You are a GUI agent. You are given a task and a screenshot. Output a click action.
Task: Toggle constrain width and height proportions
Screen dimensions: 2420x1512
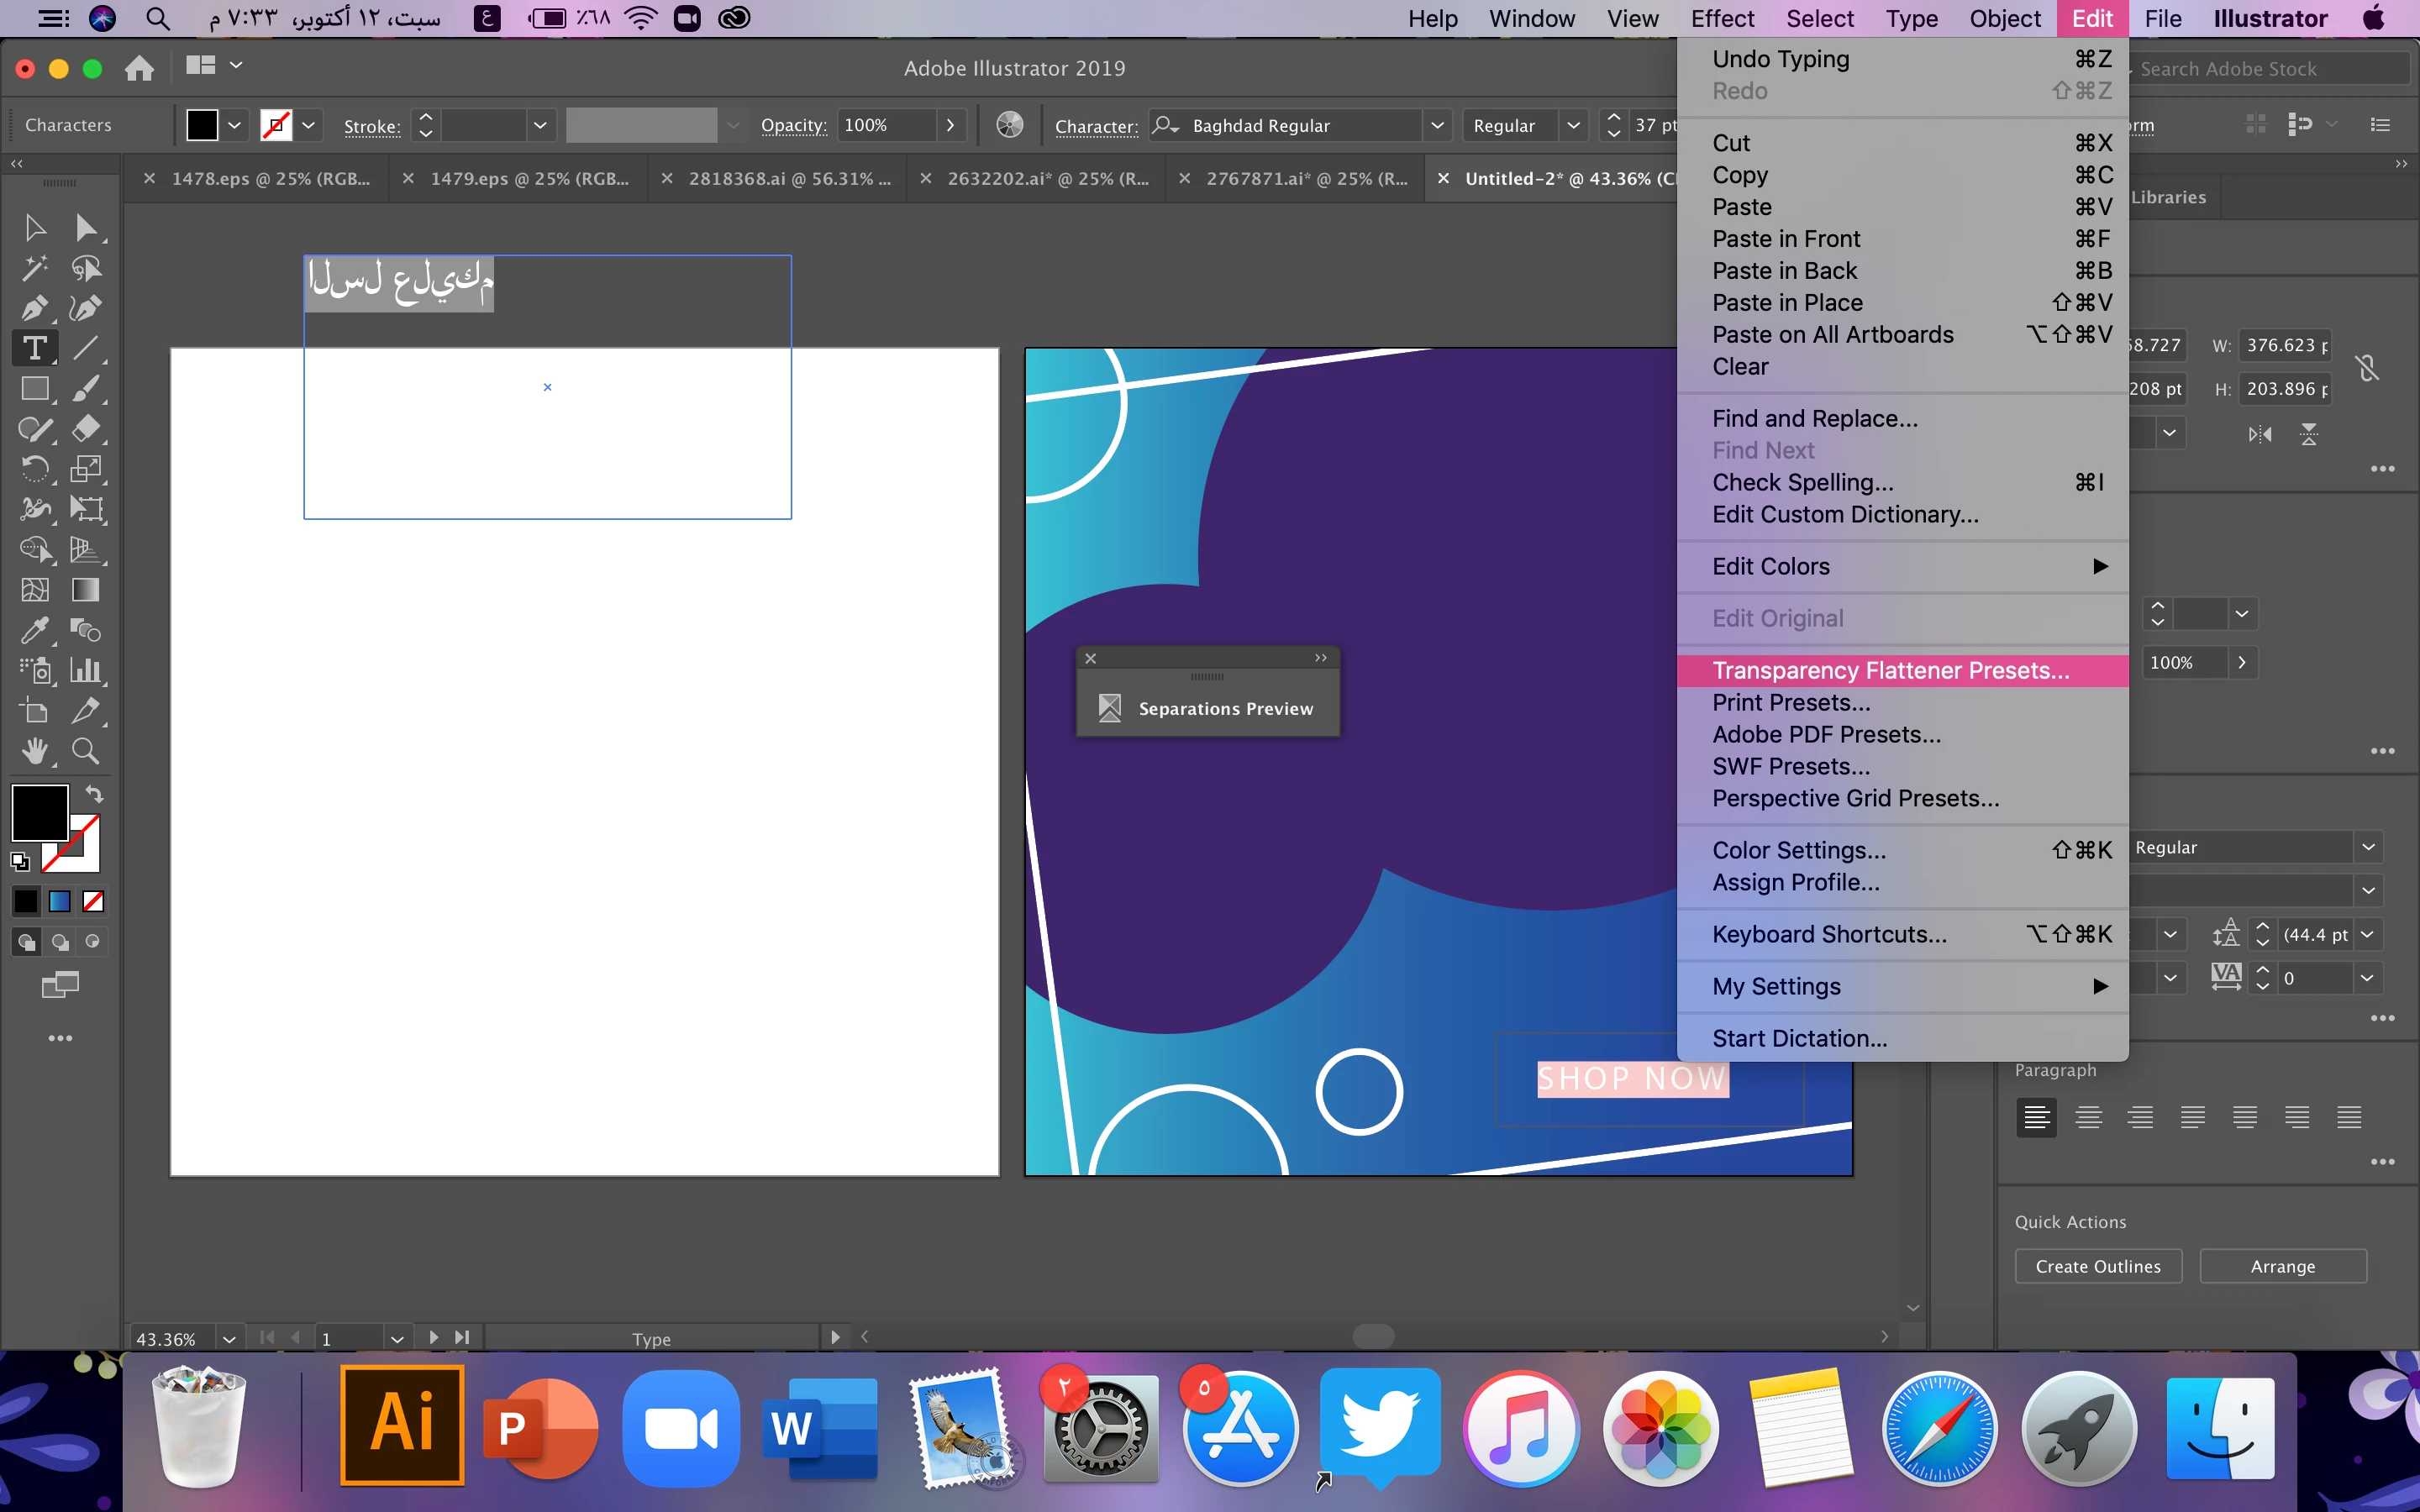pos(2367,367)
